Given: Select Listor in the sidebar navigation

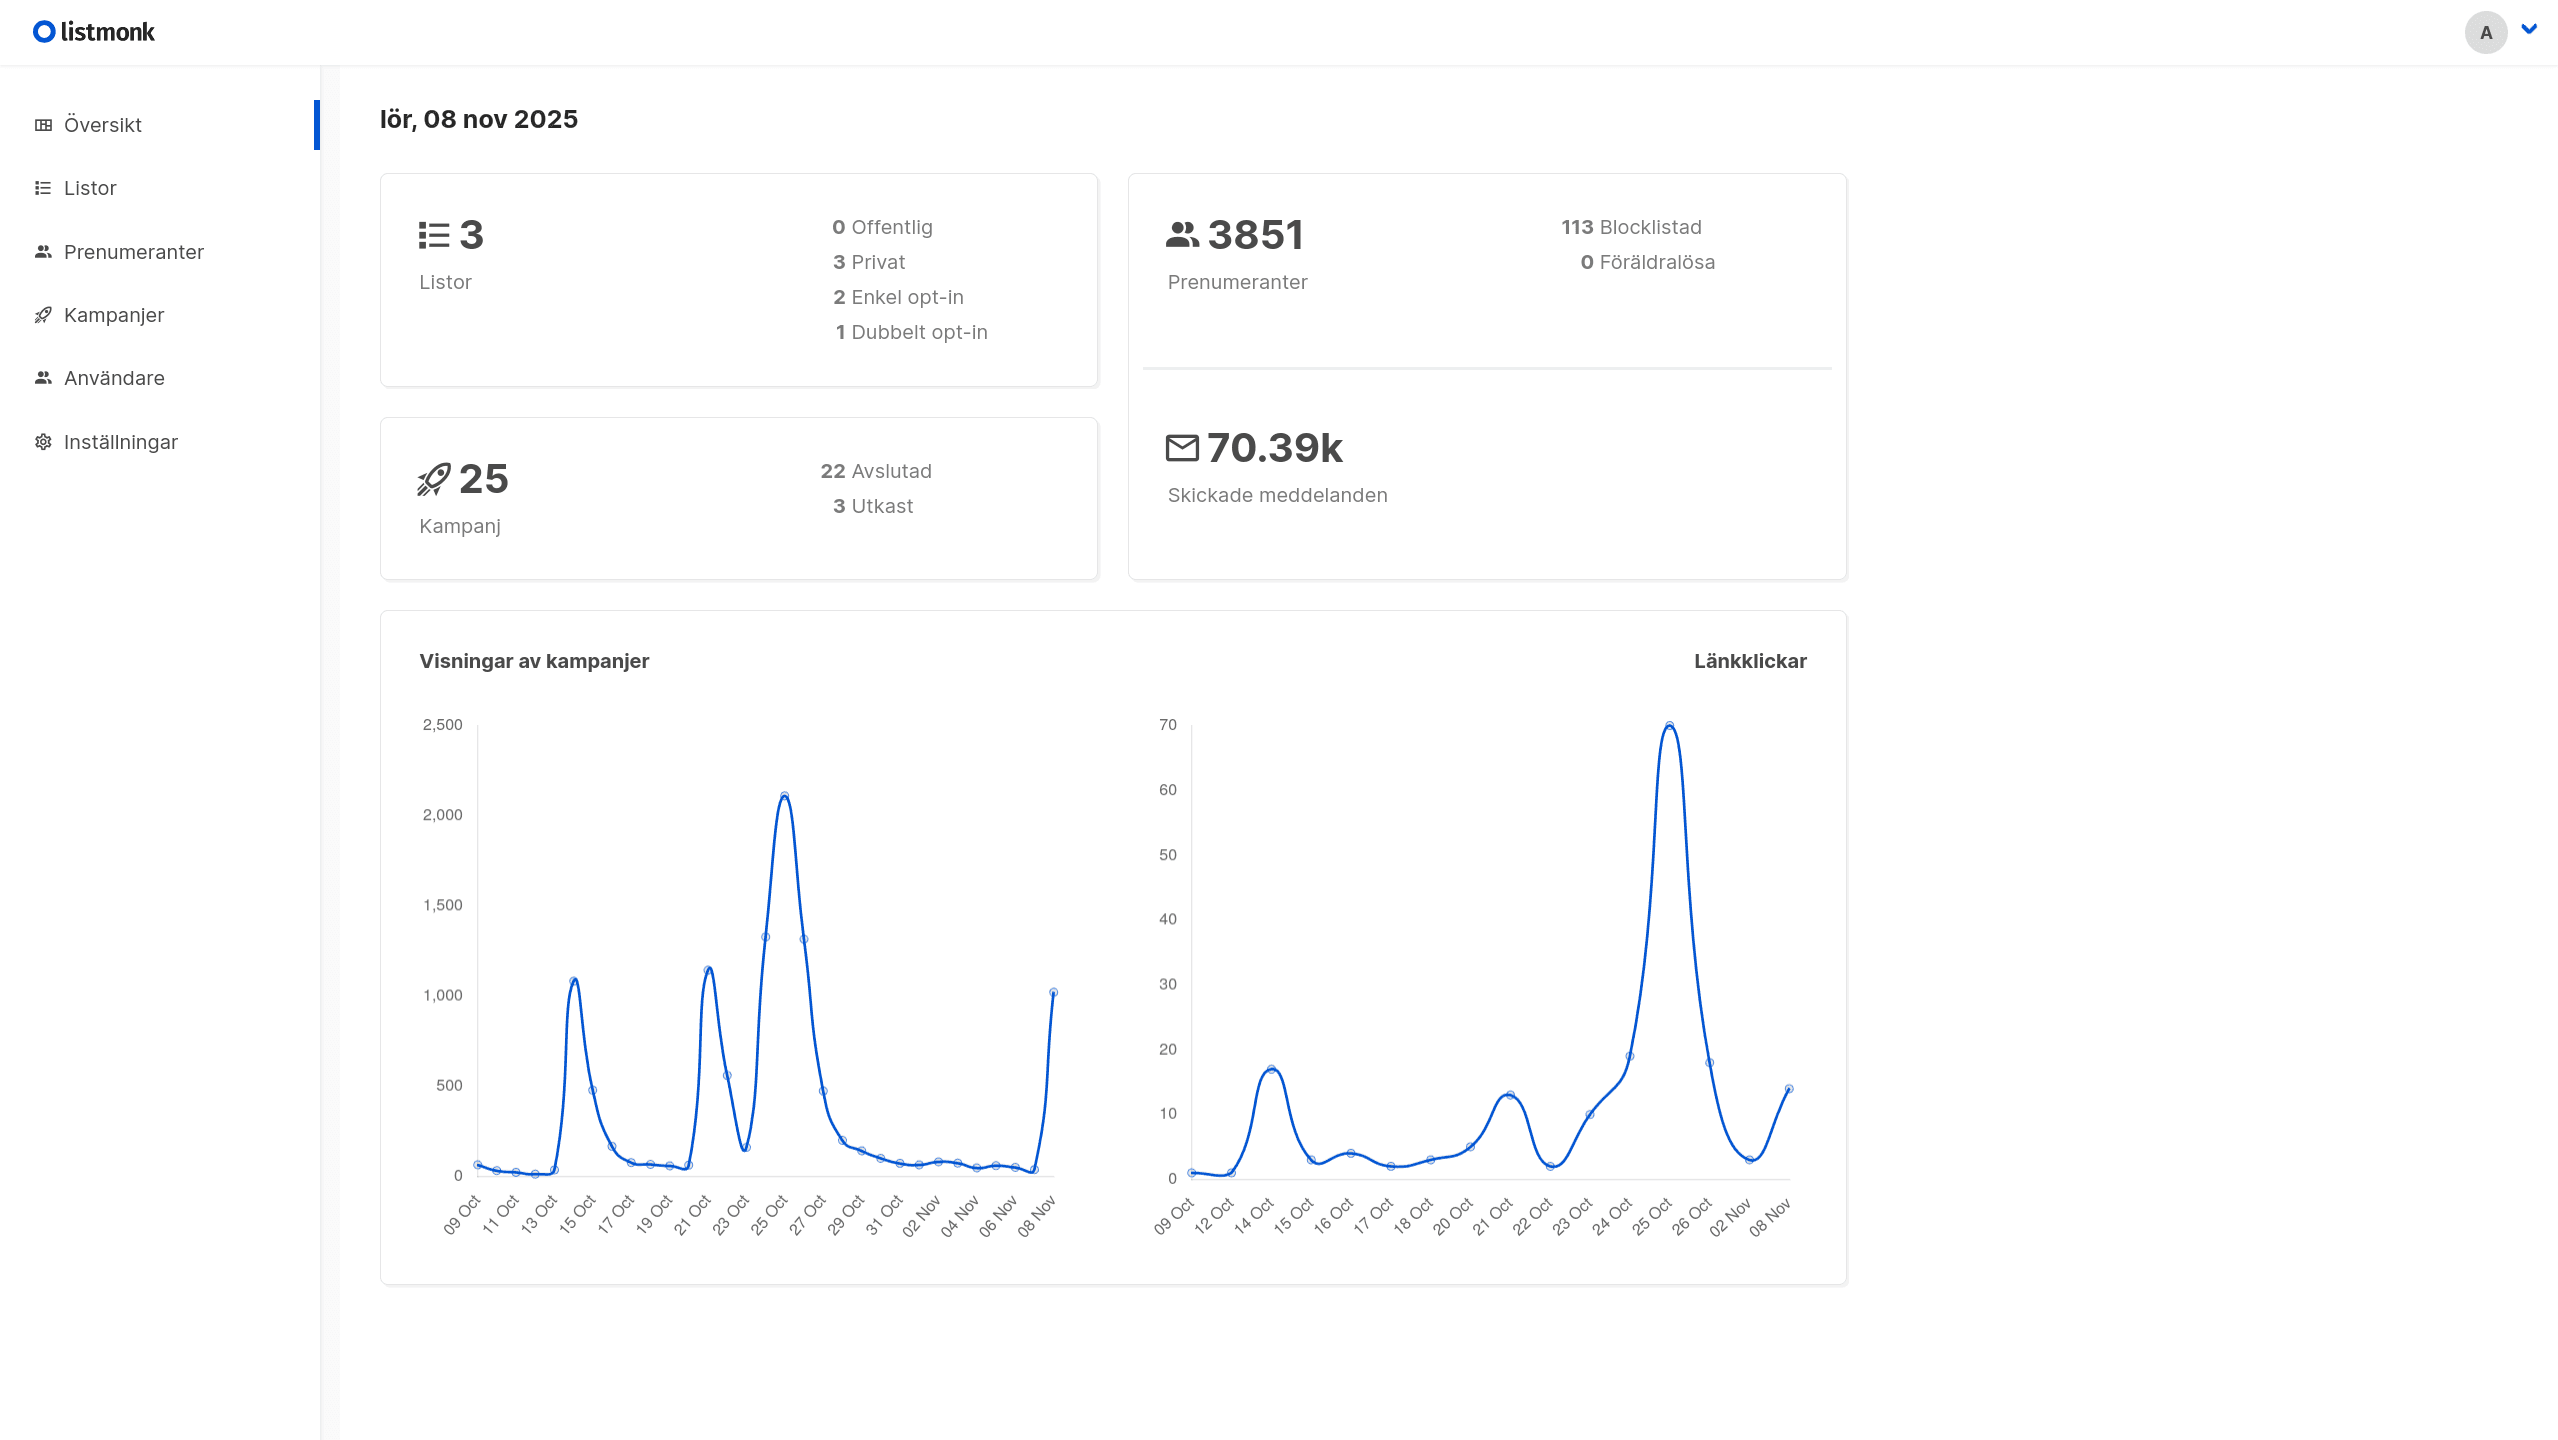Looking at the screenshot, I should (89, 188).
